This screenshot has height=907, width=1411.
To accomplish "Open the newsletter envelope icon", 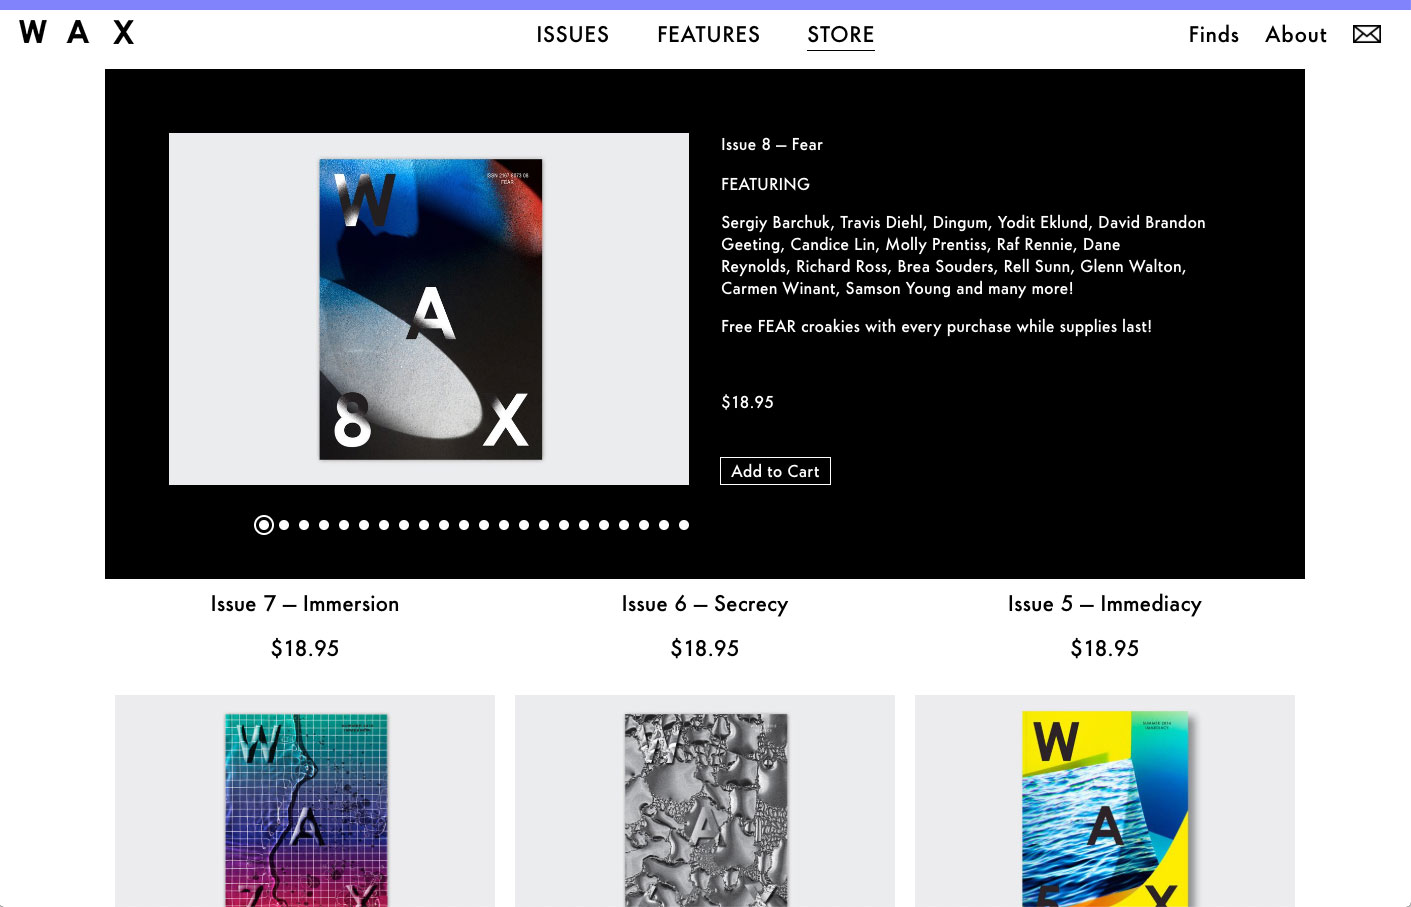I will (1366, 33).
